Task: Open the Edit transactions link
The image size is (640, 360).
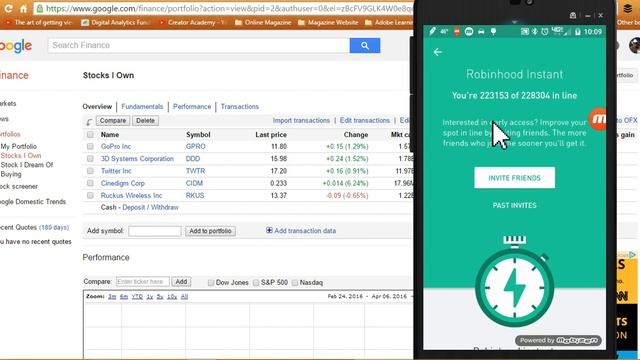Action: [x=364, y=120]
